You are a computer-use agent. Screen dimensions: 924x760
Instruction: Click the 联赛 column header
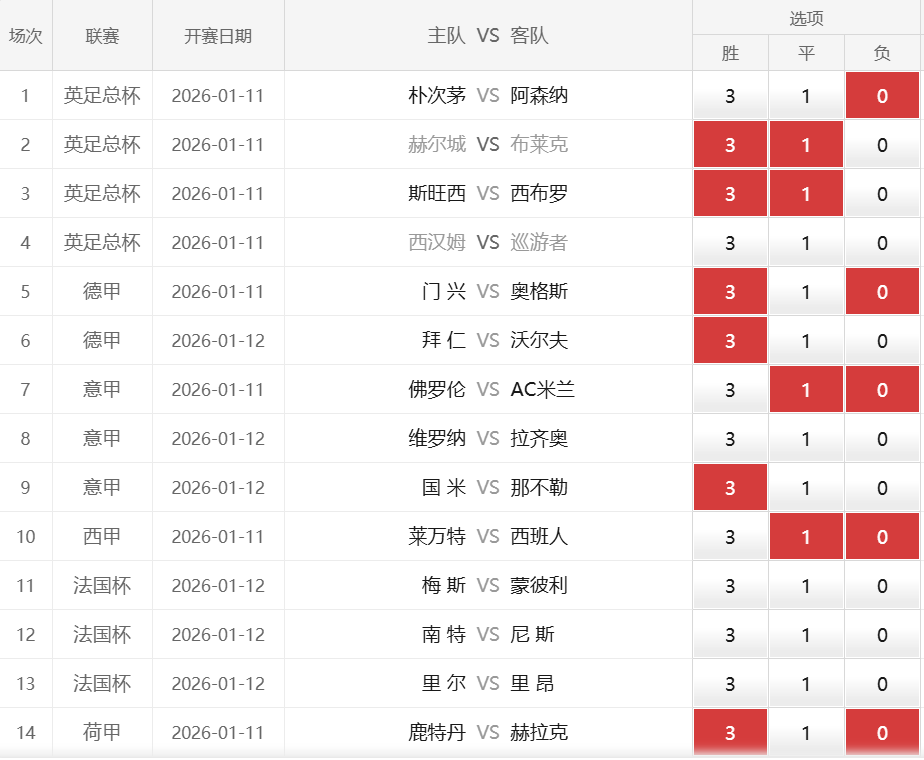tap(102, 32)
